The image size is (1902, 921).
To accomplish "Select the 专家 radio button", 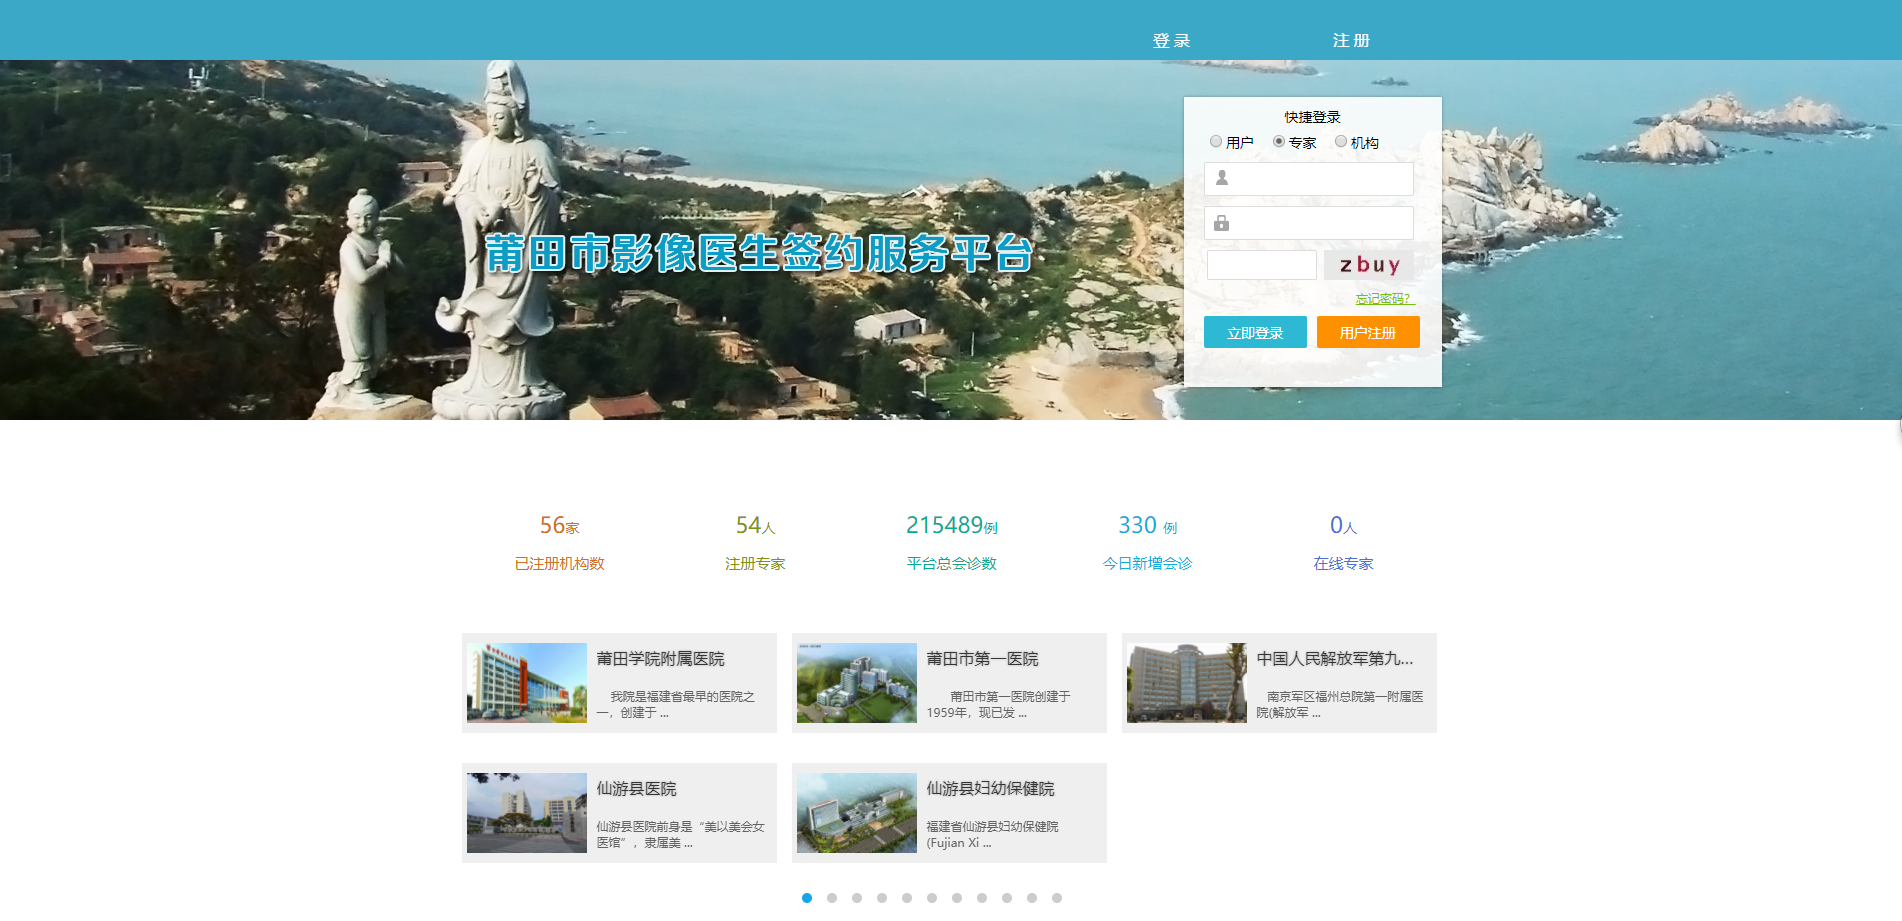I will [x=1279, y=142].
